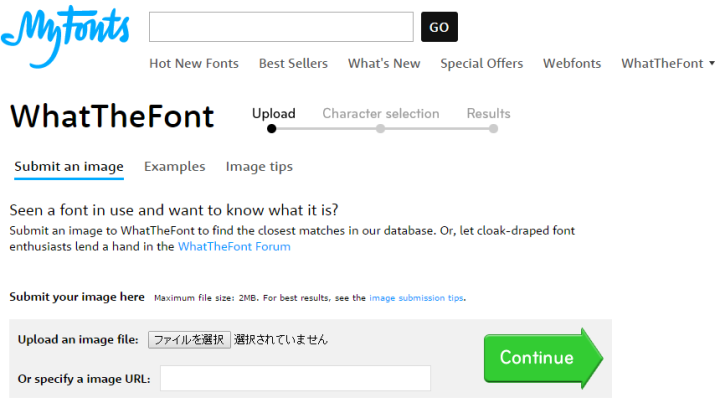The image size is (720, 408).
Task: Open What's New section
Action: pyautogui.click(x=384, y=63)
